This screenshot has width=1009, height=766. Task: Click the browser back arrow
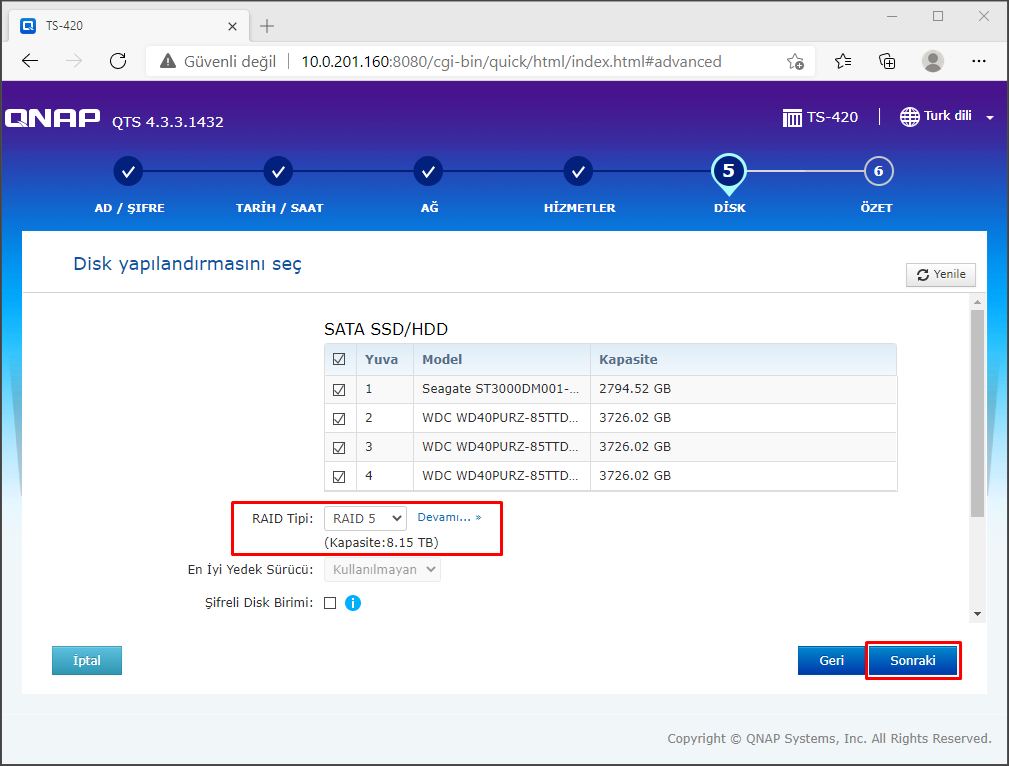(30, 61)
